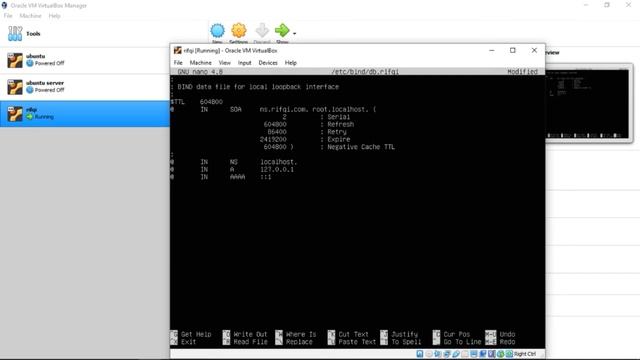640x360 pixels.
Task: Click the ubuntu VM's OS icon
Action: 15,60
